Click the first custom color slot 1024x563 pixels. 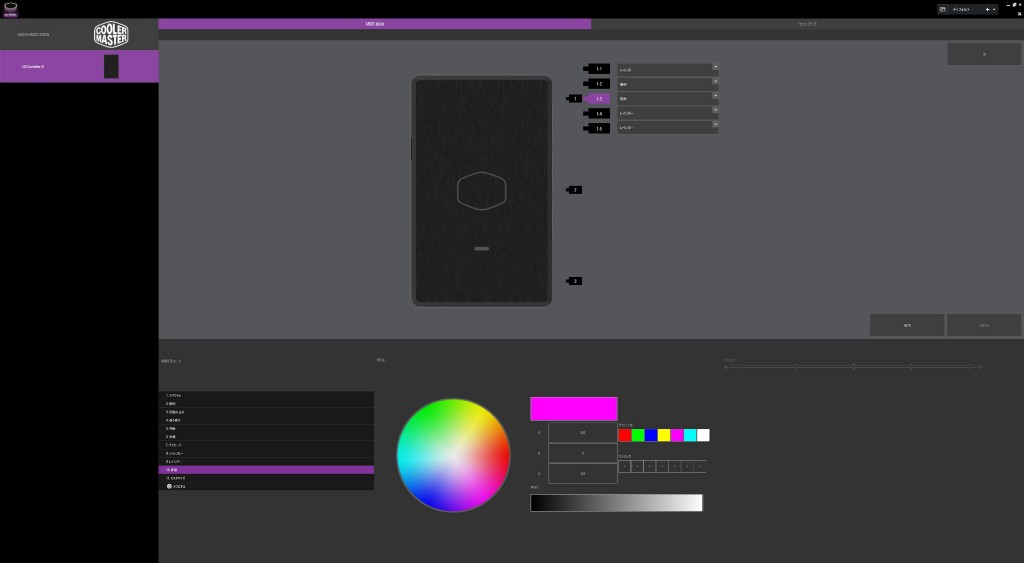(x=624, y=466)
